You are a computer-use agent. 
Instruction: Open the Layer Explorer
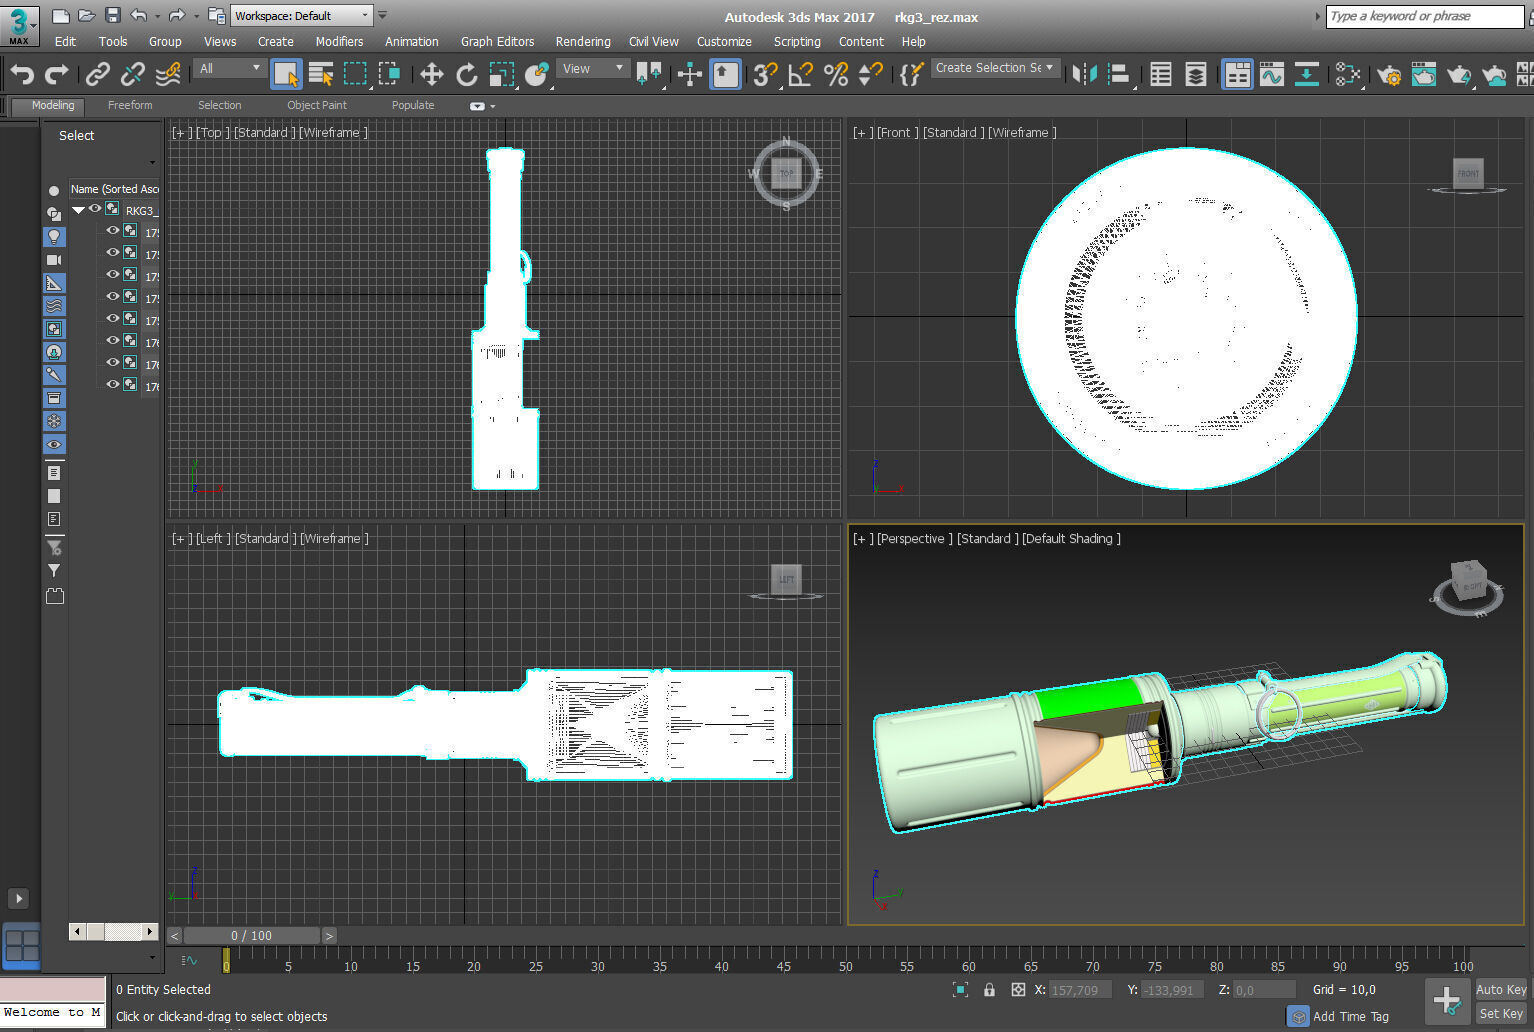coord(1195,74)
